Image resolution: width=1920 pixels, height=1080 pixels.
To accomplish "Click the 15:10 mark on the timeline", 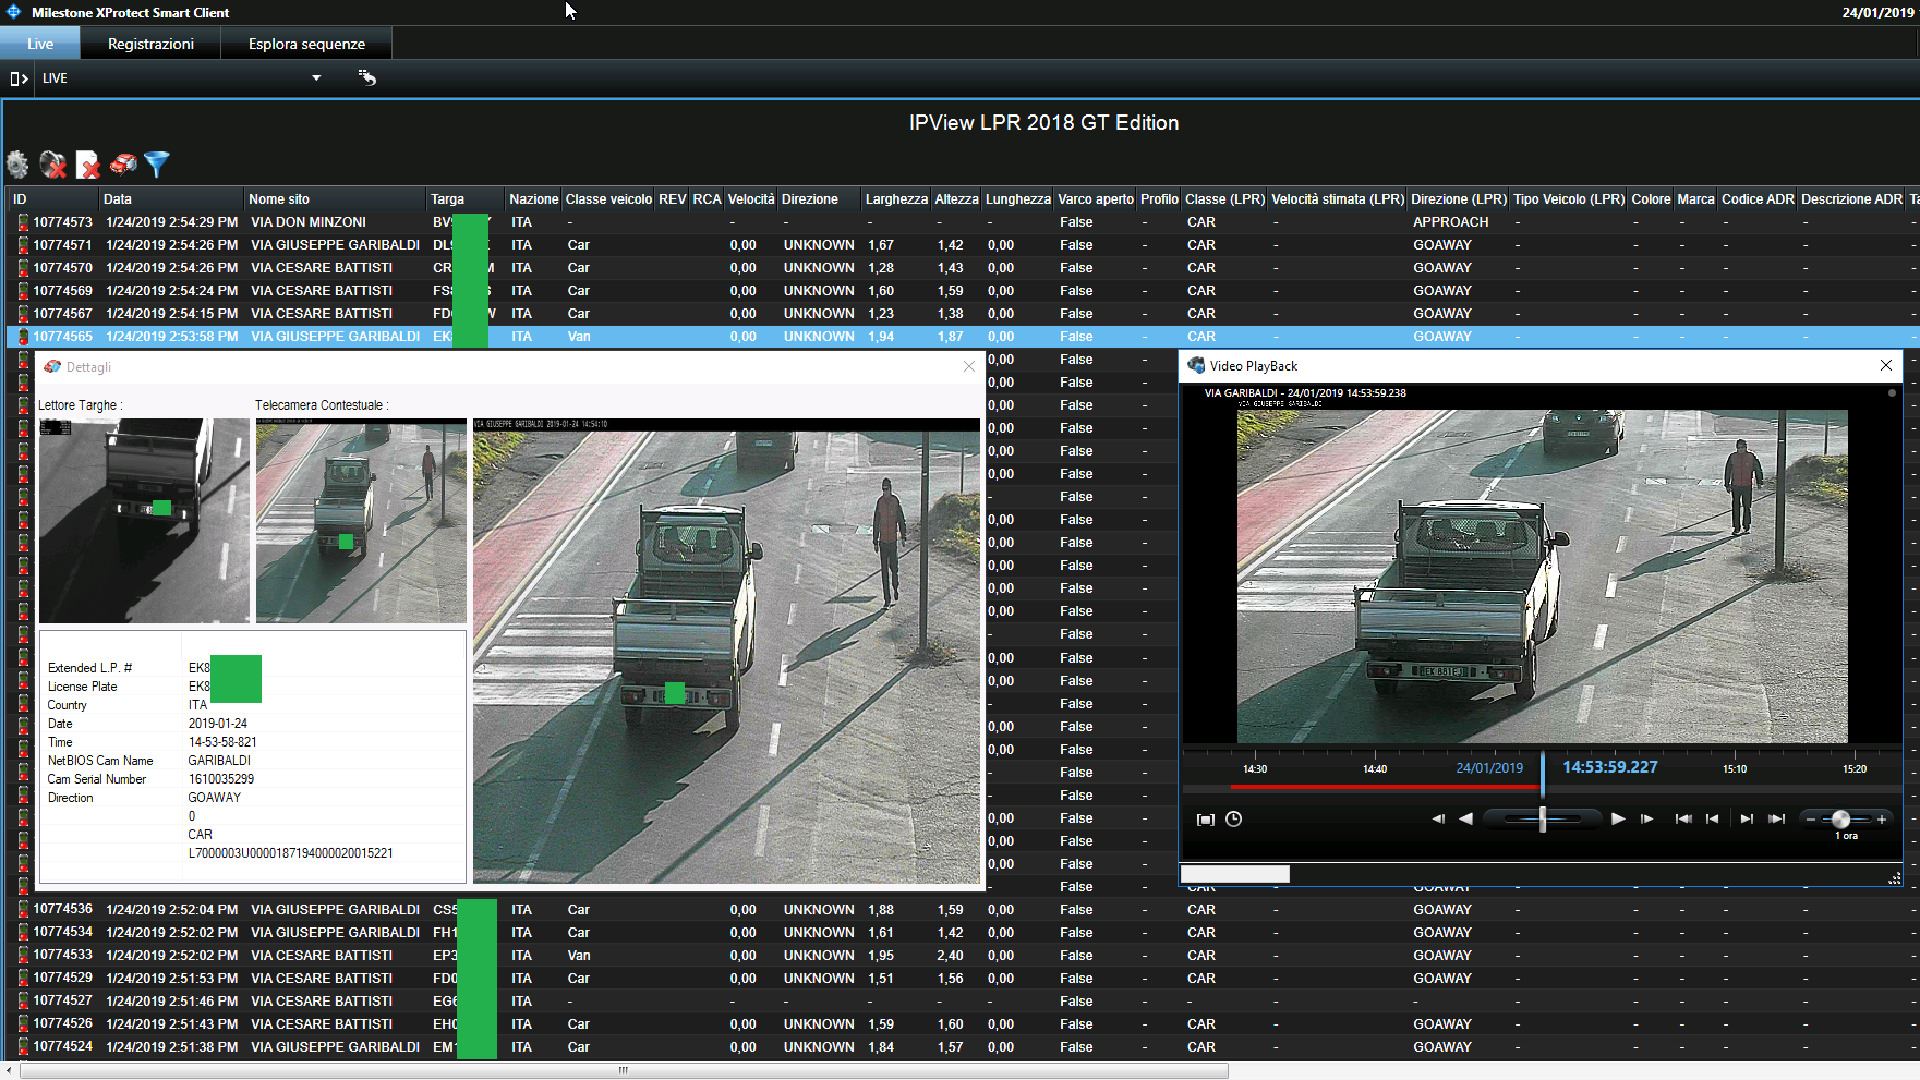I will point(1735,769).
